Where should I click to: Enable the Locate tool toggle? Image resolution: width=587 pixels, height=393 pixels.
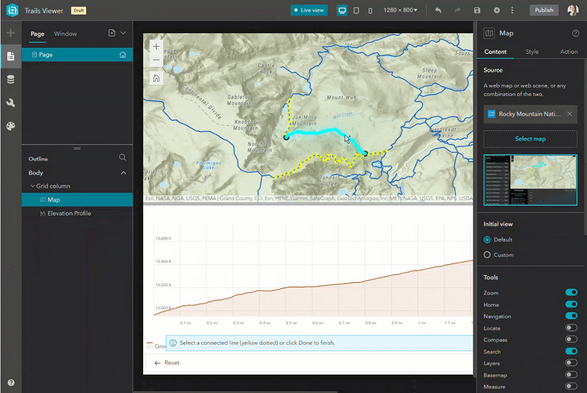pyautogui.click(x=571, y=328)
